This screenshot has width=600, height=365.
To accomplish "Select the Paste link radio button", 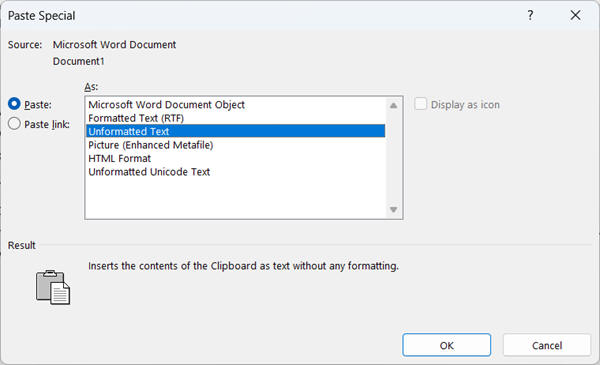I will tap(14, 124).
